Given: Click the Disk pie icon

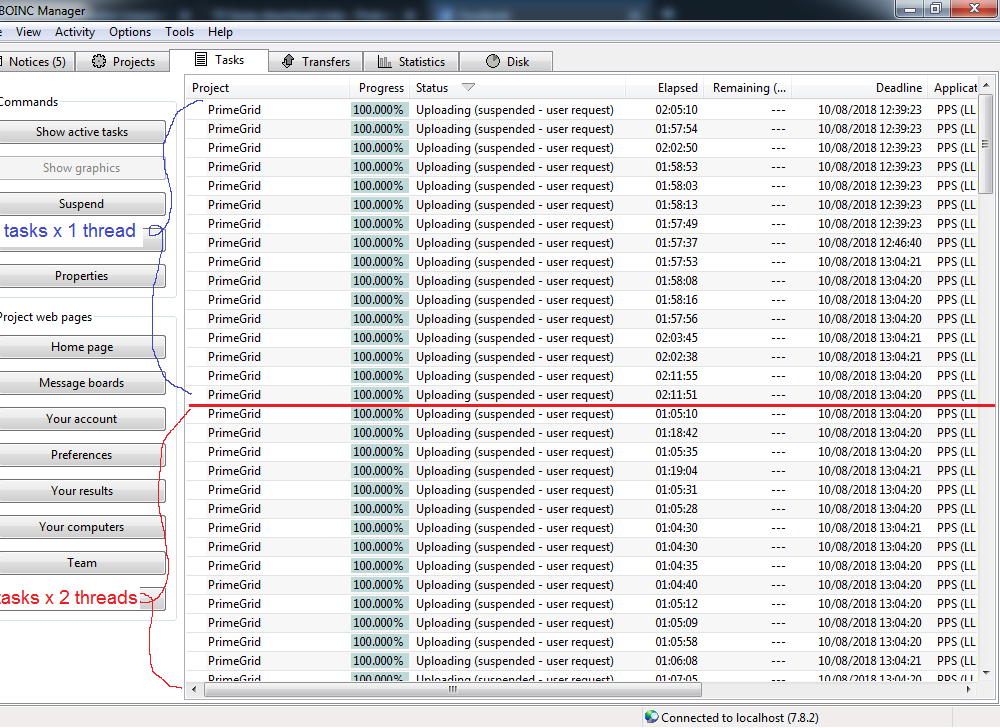Looking at the screenshot, I should pyautogui.click(x=493, y=61).
